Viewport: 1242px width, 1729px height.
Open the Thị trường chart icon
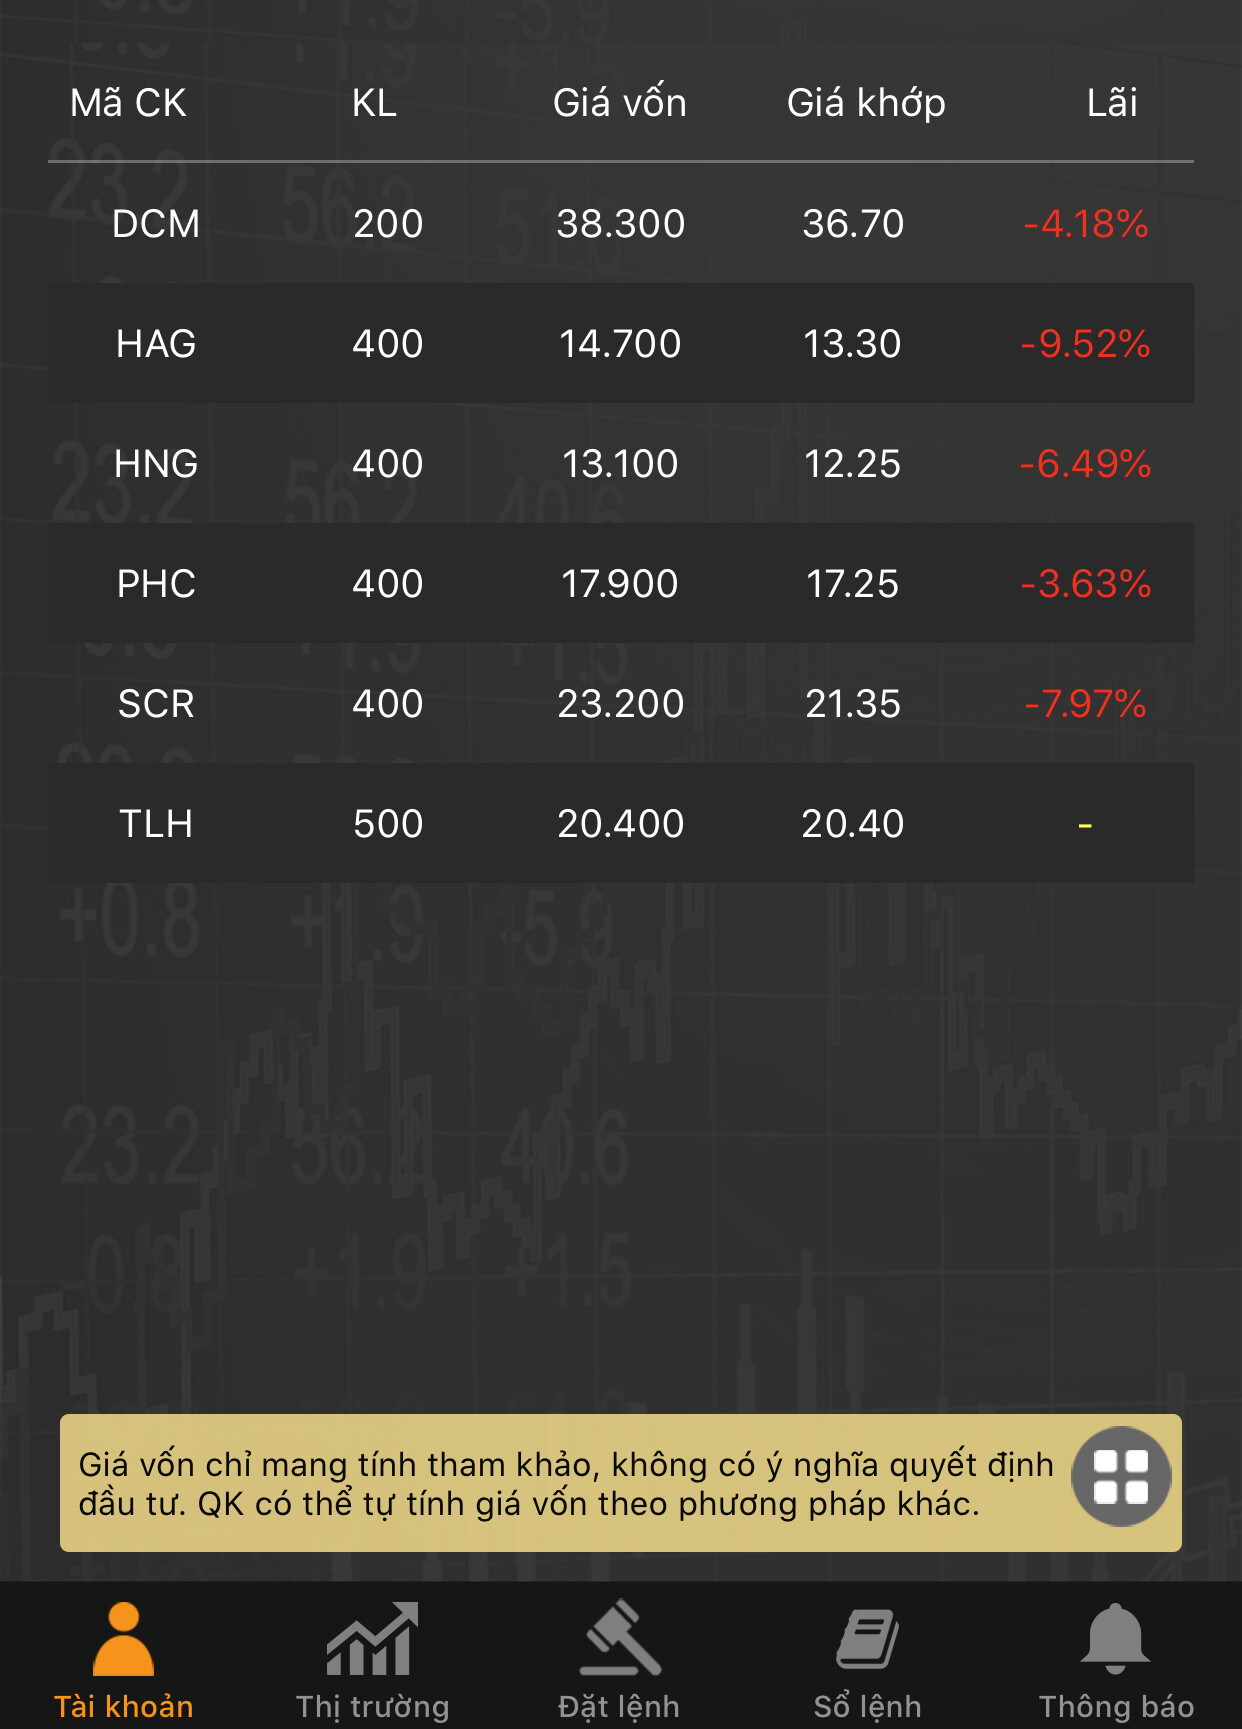(372, 1640)
